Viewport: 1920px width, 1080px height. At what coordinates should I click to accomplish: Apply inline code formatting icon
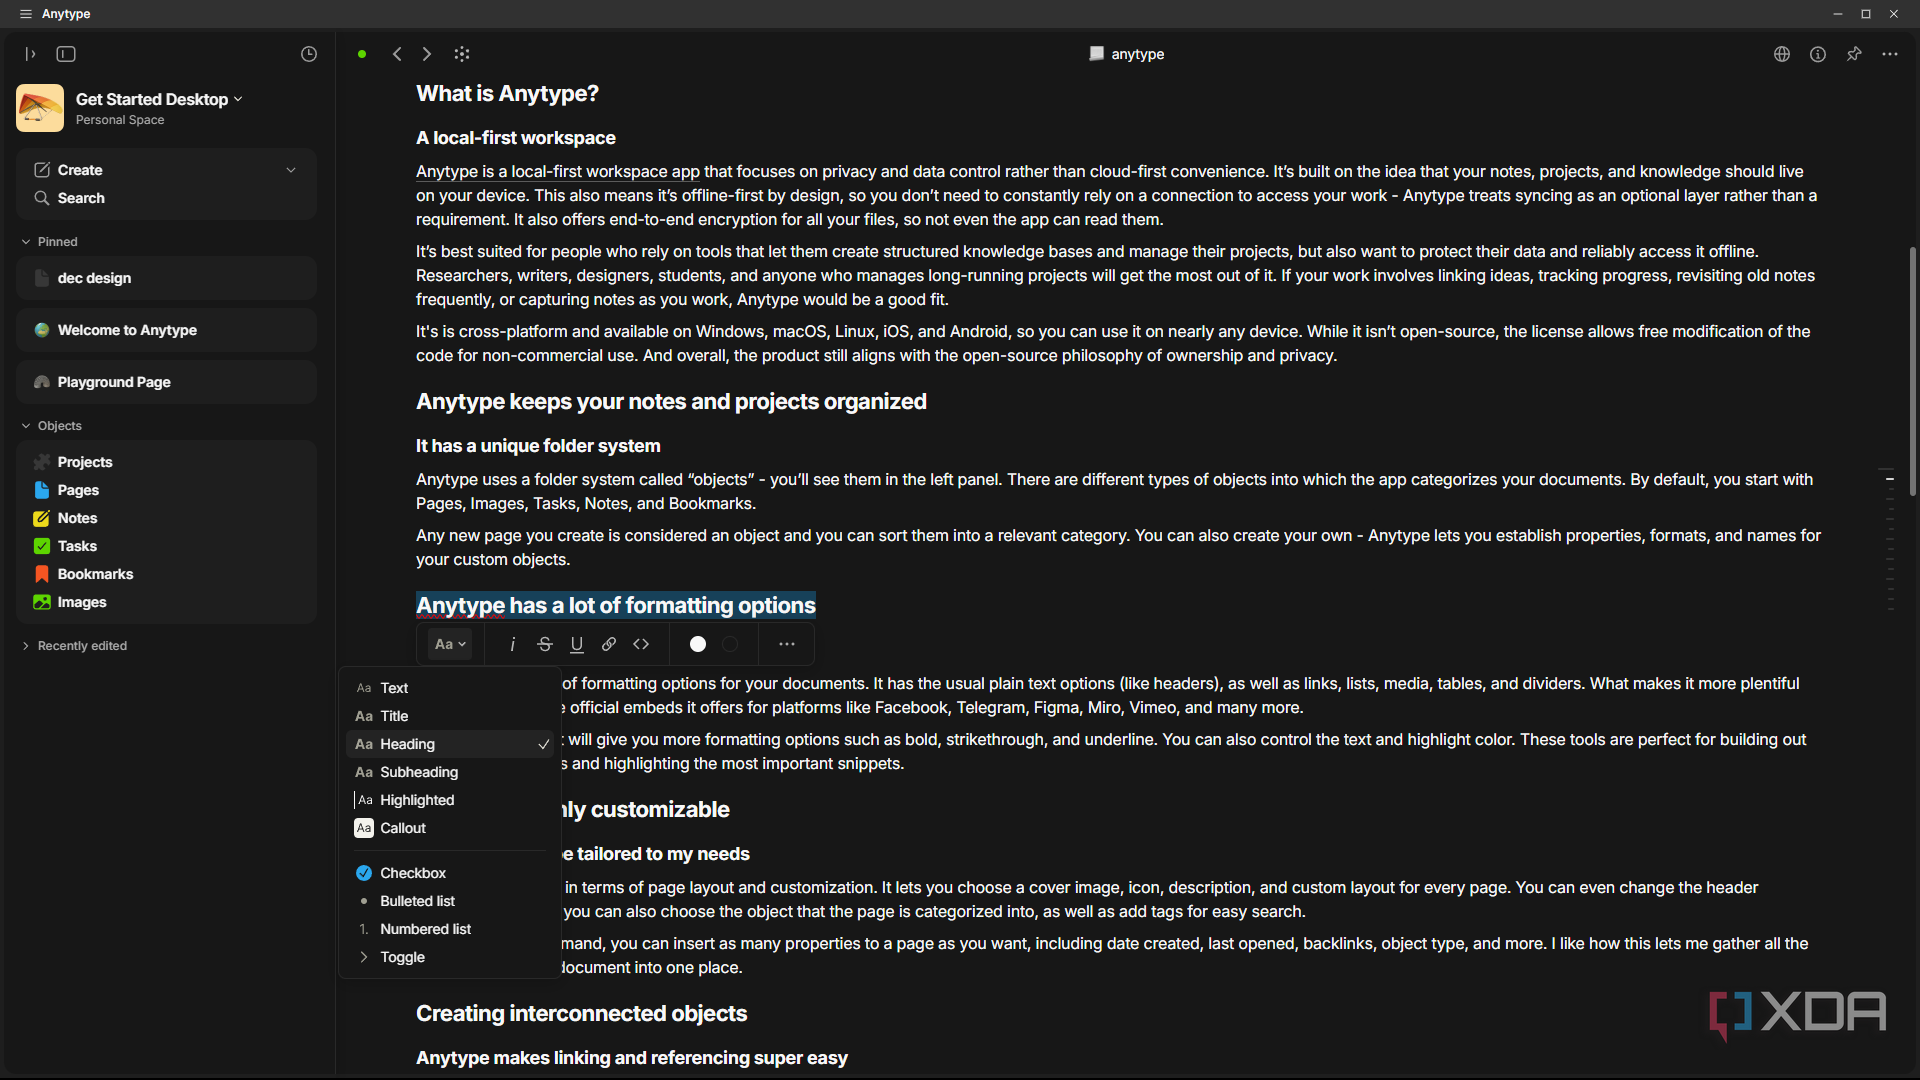[641, 645]
